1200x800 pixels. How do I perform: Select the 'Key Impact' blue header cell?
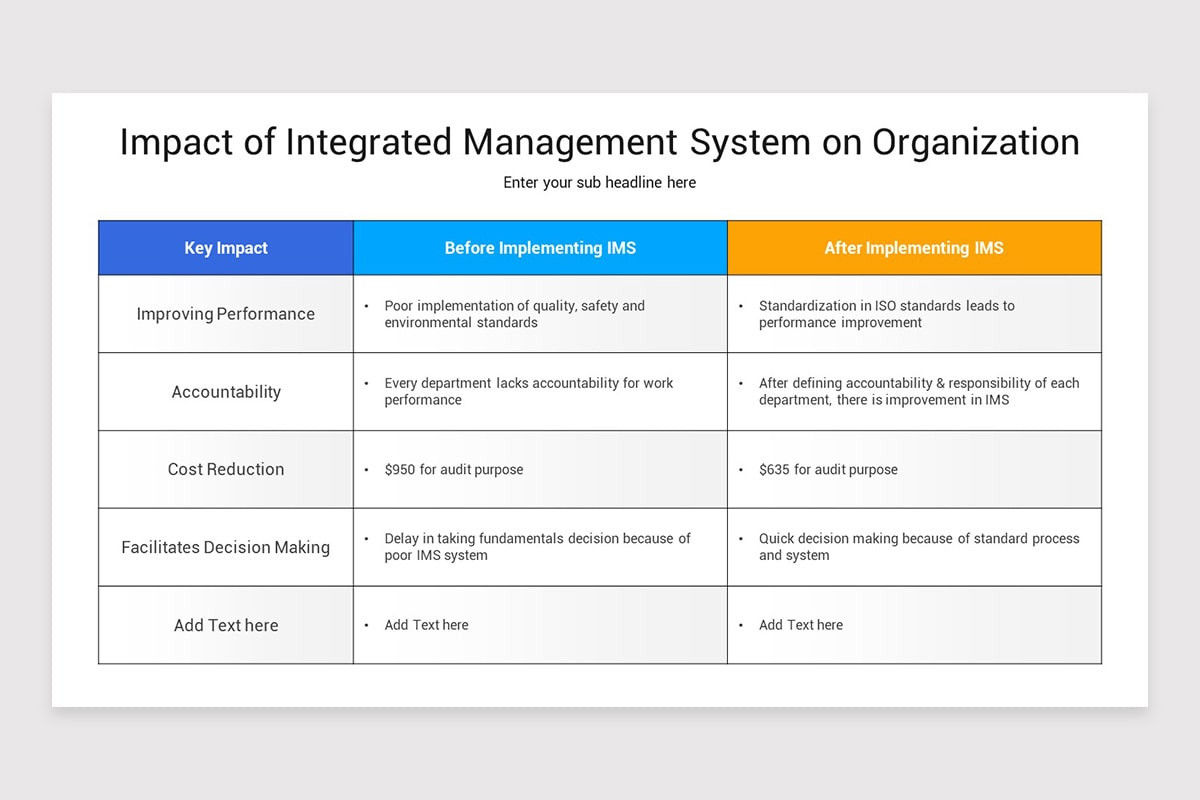point(225,248)
